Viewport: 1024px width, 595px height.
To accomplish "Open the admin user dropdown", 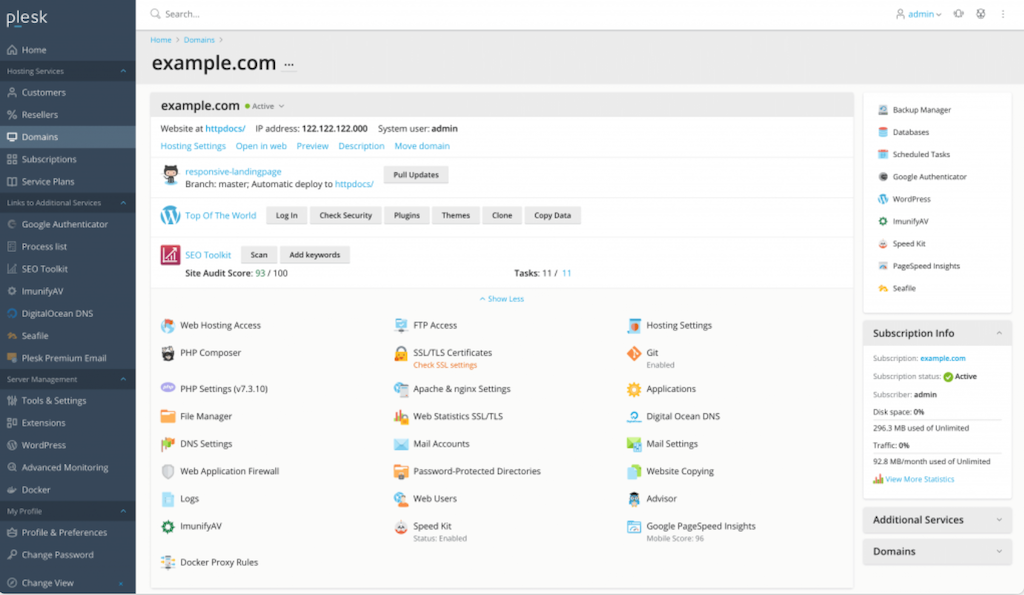I will click(x=919, y=14).
